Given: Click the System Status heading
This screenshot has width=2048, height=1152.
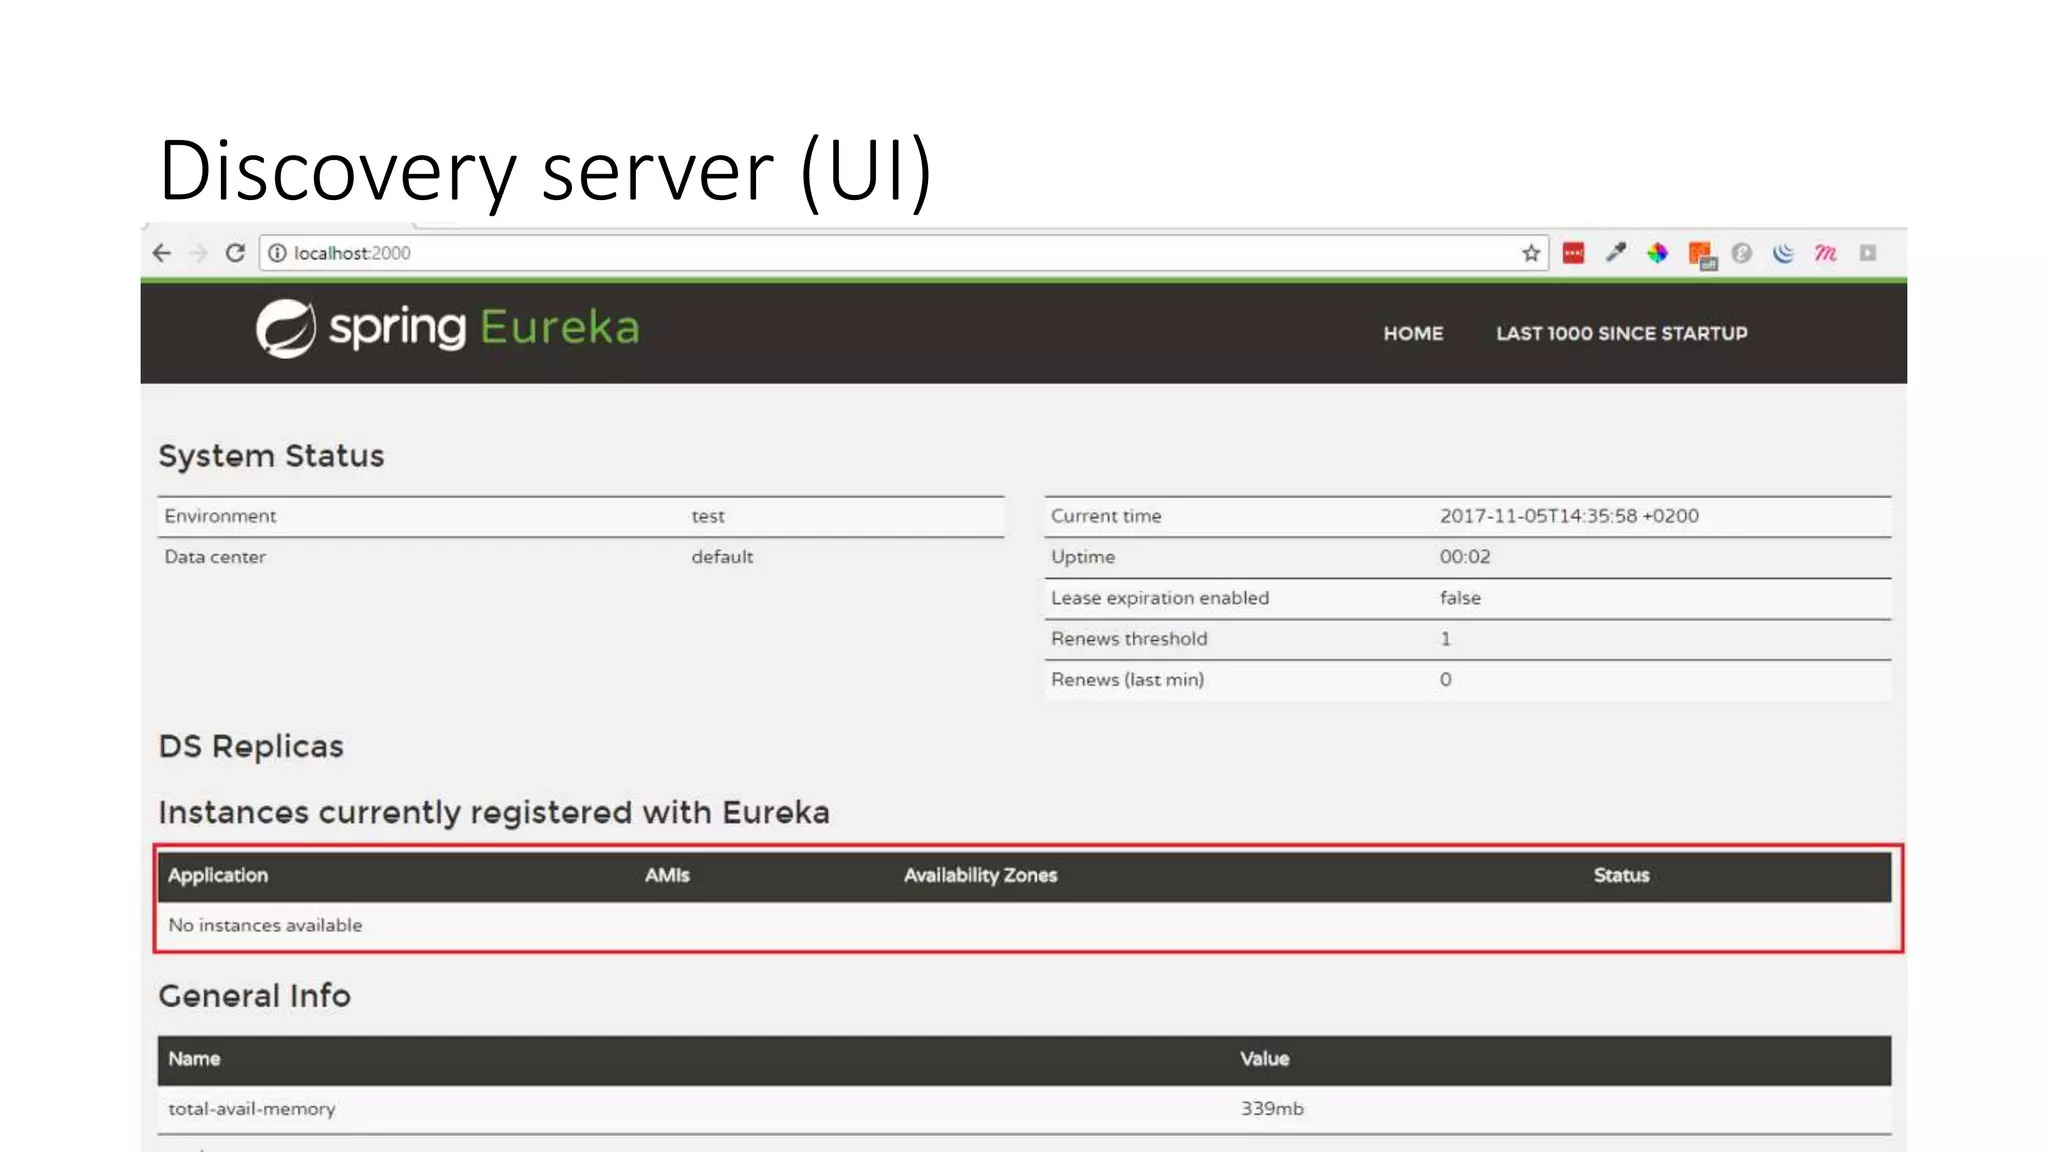Looking at the screenshot, I should pos(271,456).
